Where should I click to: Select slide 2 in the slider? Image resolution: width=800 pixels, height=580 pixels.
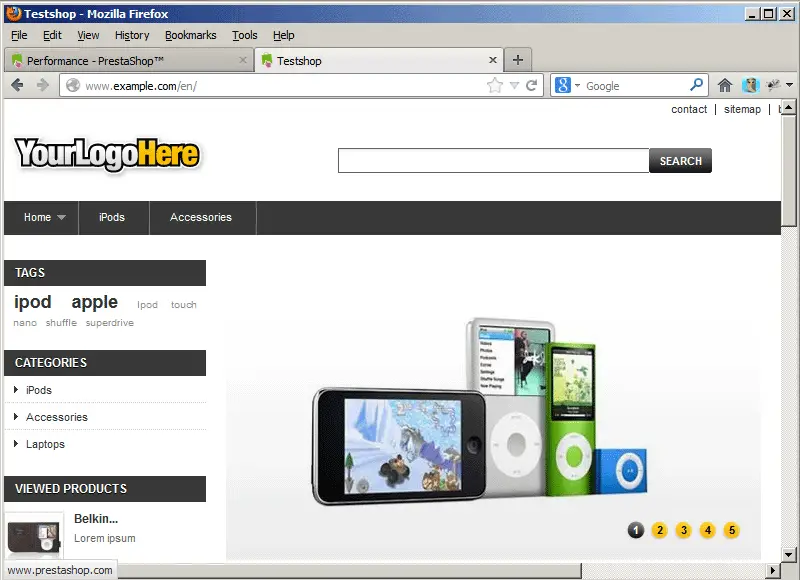coord(660,531)
